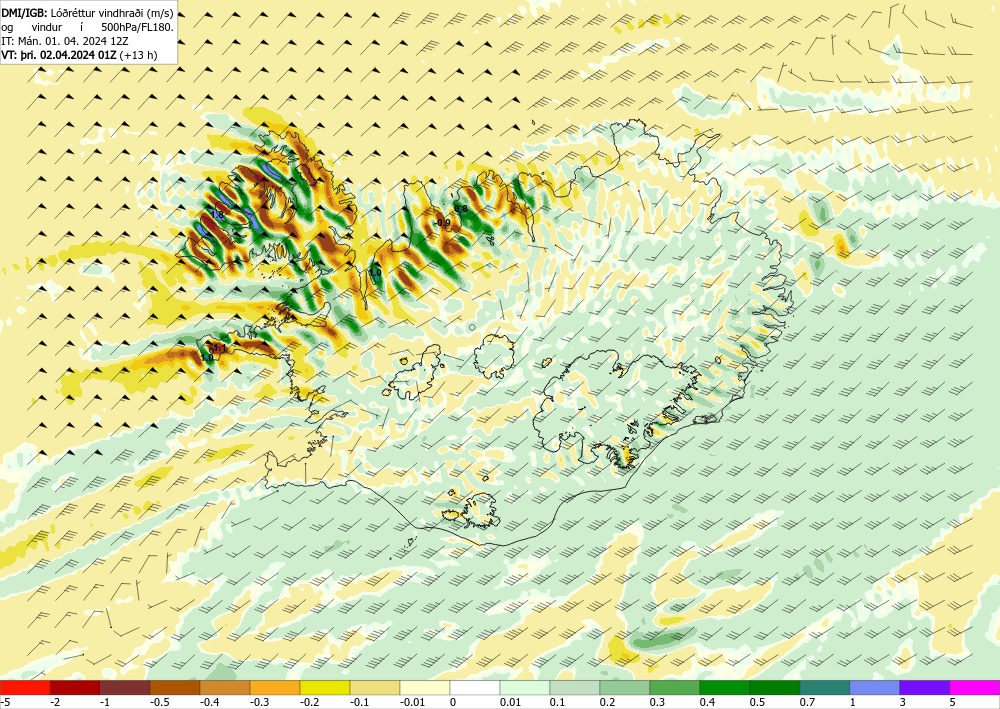
Task: Pick the palest green swatch between 0.01 and 0.1
Action: coord(525,688)
